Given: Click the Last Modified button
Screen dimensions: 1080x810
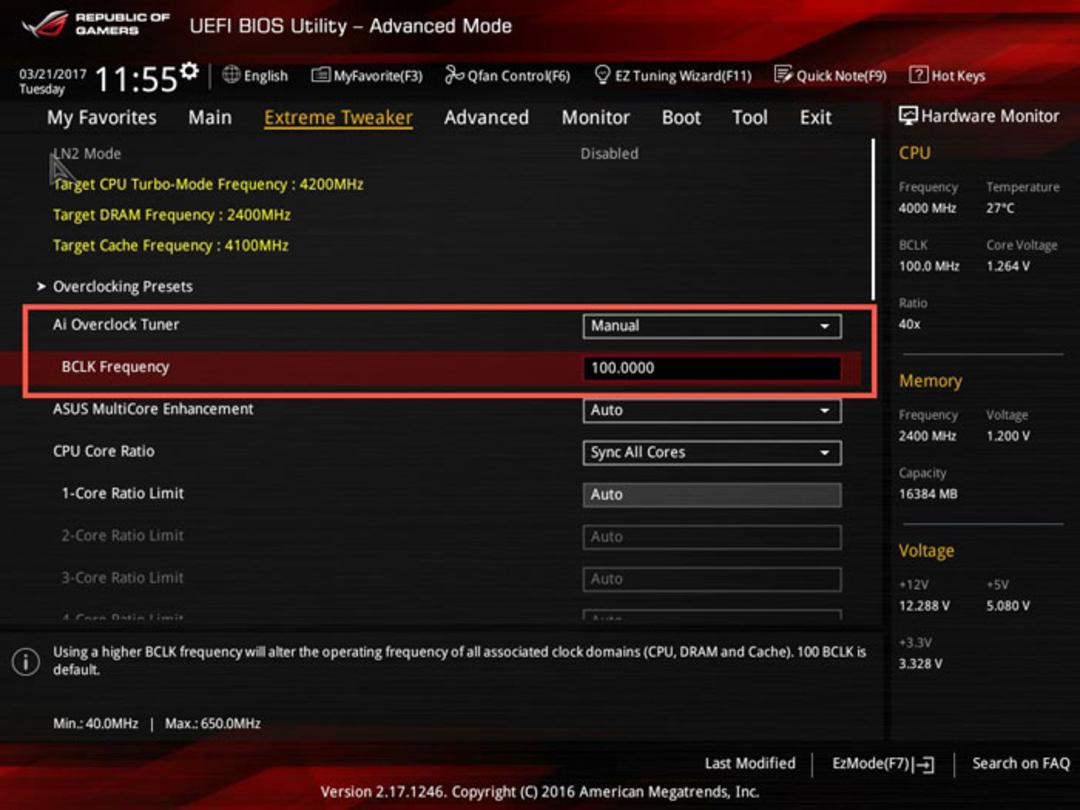Looking at the screenshot, I should tap(750, 763).
